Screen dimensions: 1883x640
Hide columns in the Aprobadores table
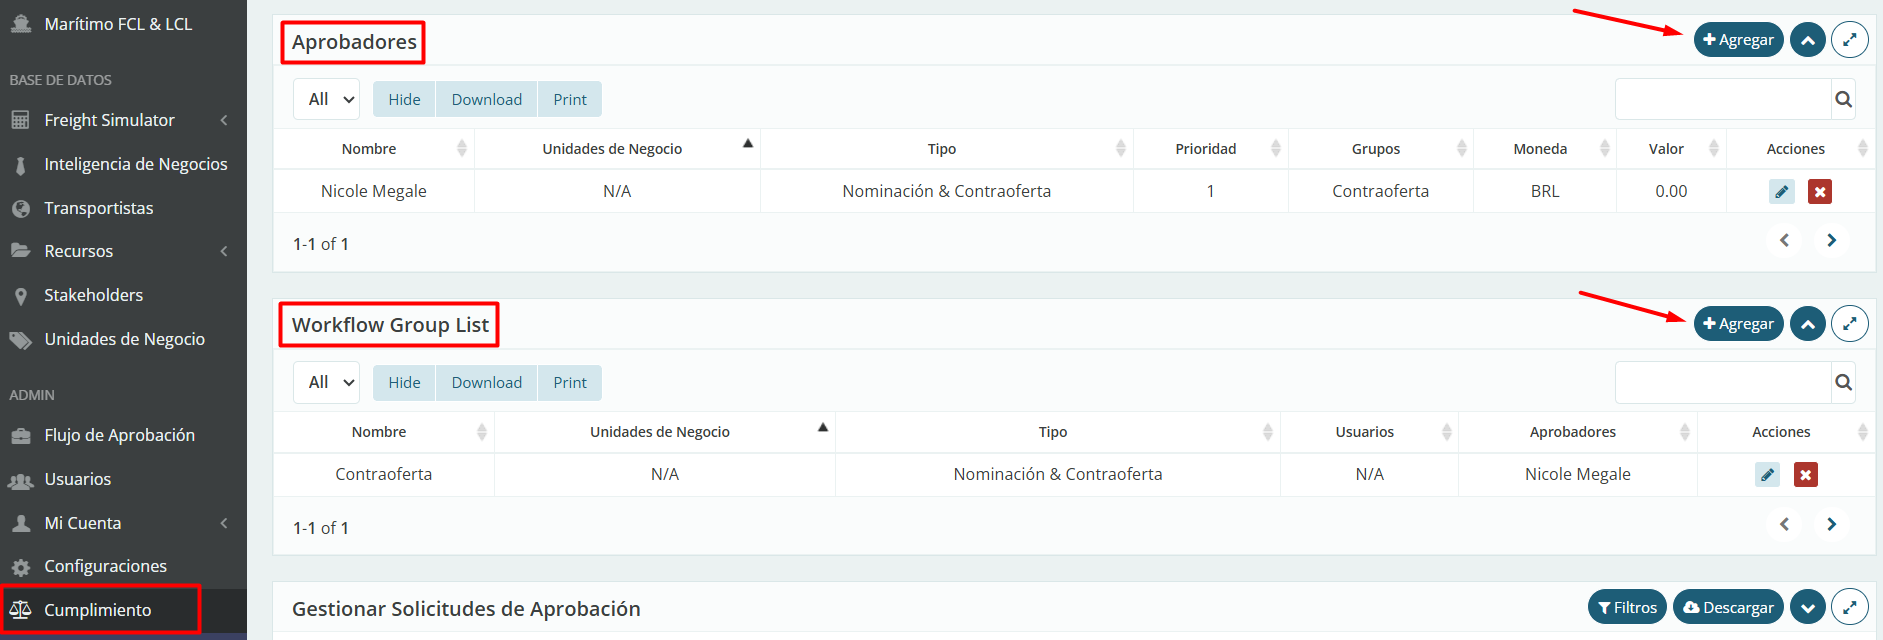click(404, 99)
